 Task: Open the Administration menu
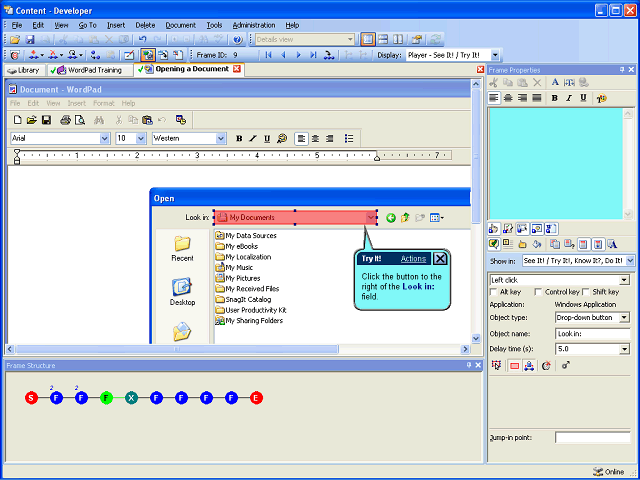point(254,25)
